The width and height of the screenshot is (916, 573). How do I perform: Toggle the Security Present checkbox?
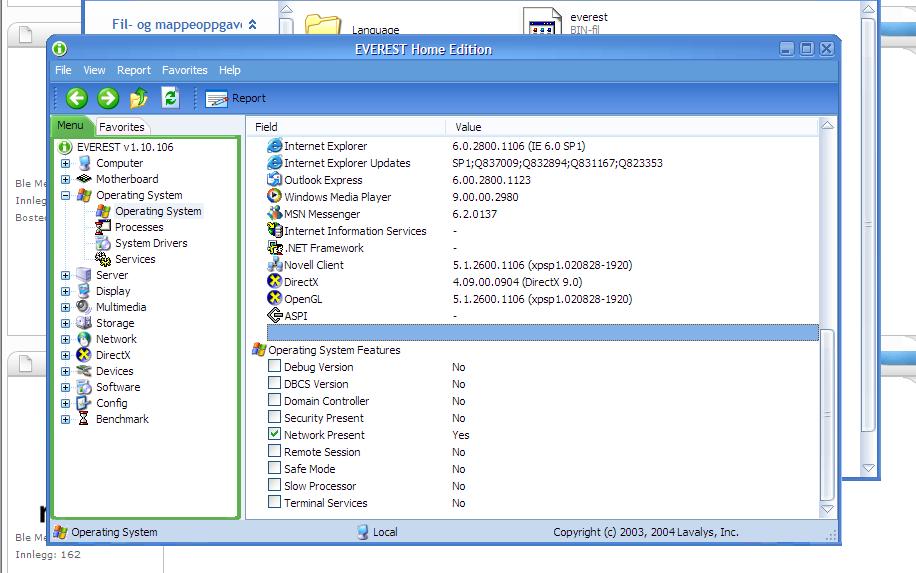[274, 417]
